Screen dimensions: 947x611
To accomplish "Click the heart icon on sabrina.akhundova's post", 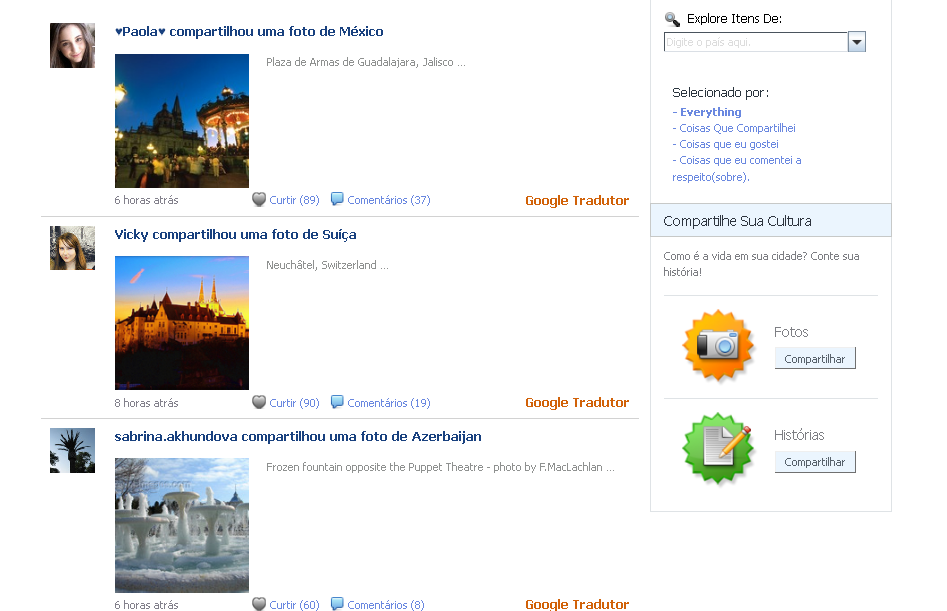I will pyautogui.click(x=259, y=604).
